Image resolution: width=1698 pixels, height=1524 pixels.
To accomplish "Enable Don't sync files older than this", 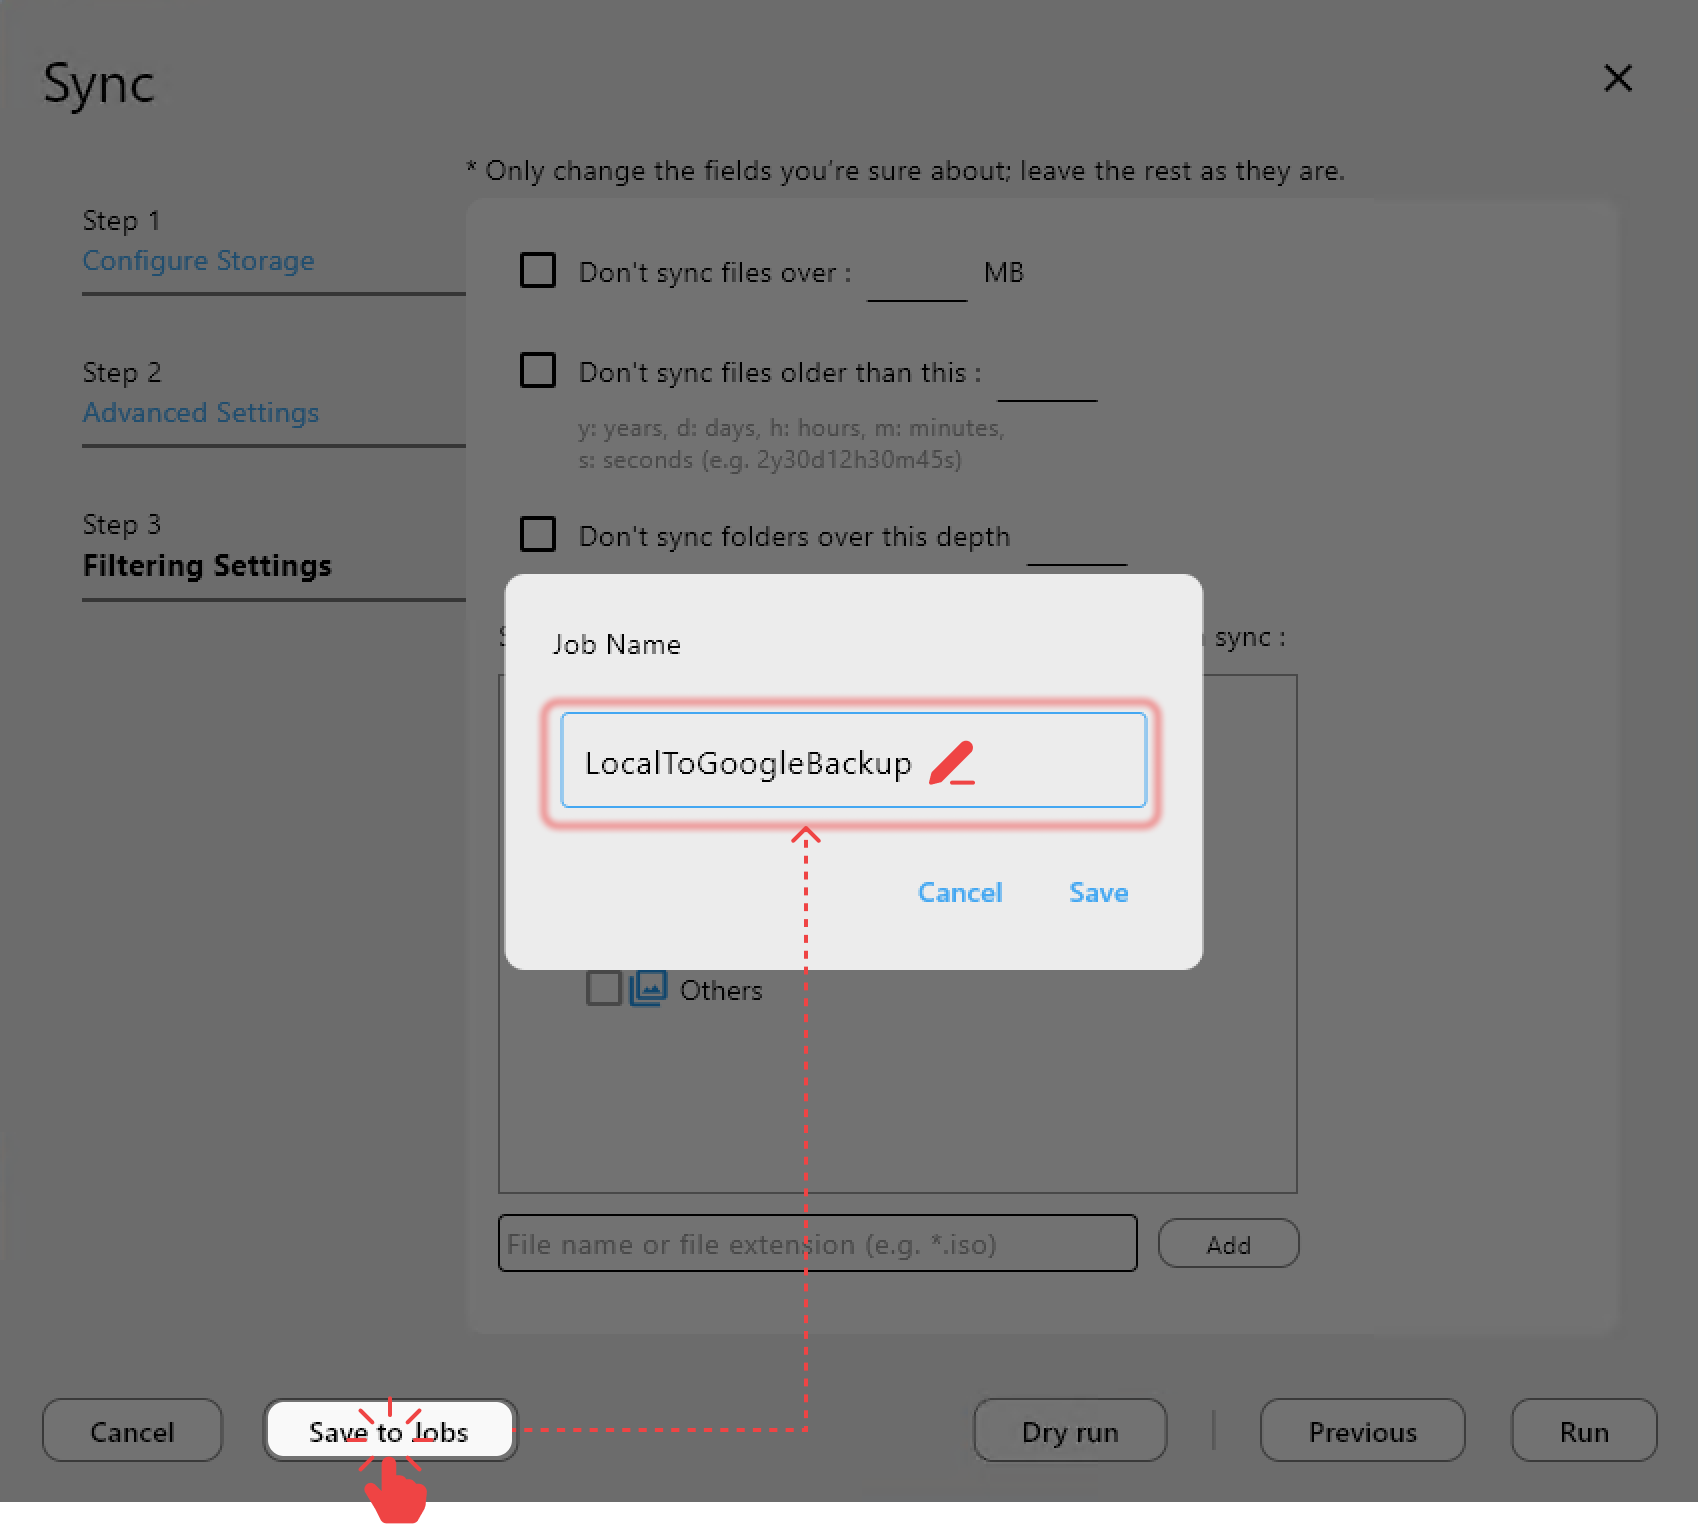I will coord(537,370).
